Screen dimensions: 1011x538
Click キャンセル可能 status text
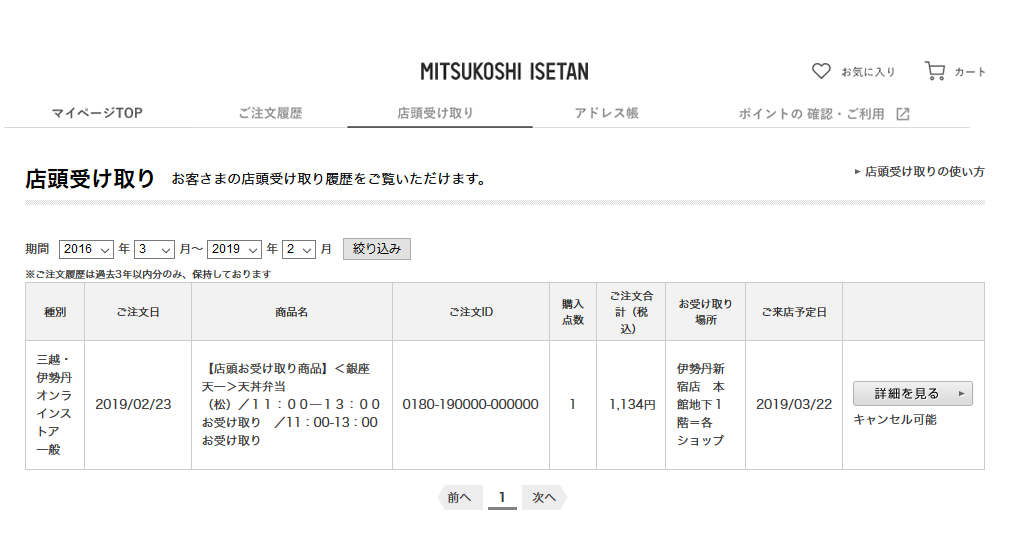pyautogui.click(x=894, y=420)
